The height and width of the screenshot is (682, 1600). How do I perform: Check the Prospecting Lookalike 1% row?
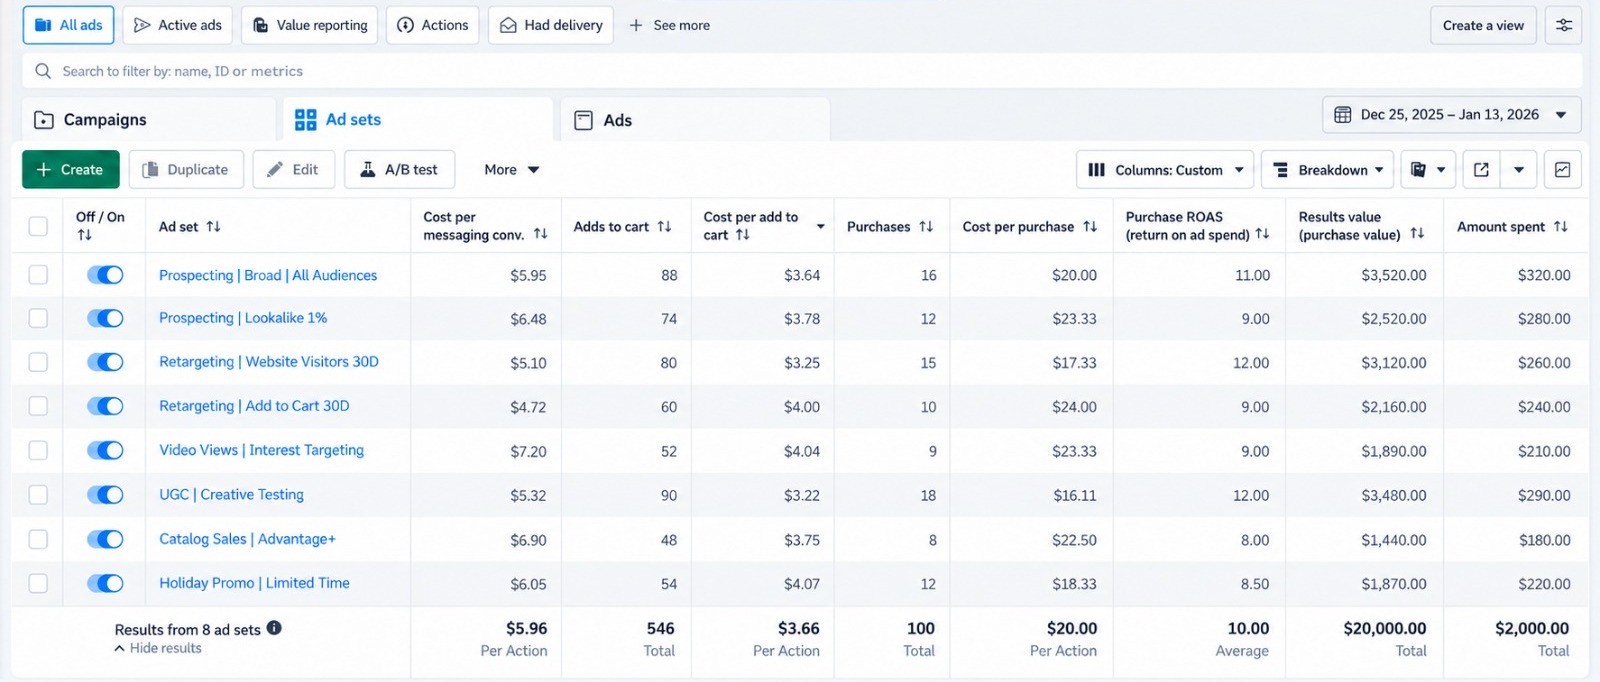pos(38,318)
